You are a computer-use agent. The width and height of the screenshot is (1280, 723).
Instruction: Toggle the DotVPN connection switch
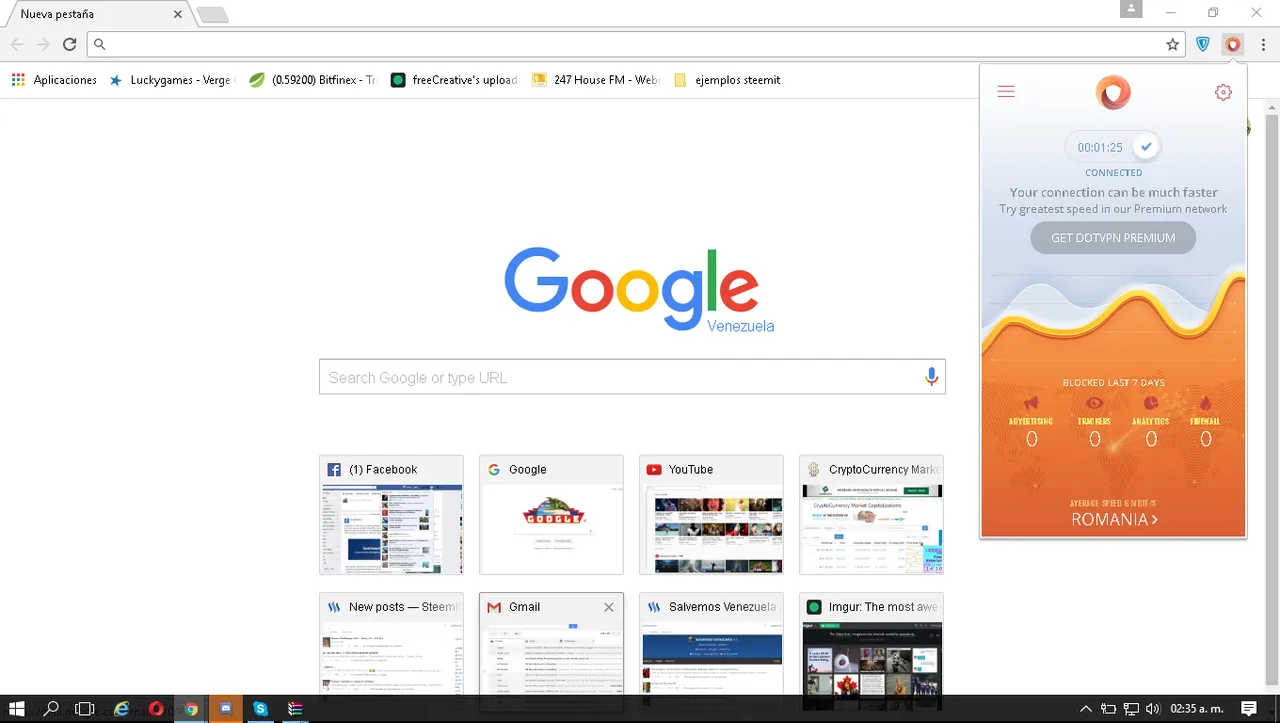click(1113, 147)
